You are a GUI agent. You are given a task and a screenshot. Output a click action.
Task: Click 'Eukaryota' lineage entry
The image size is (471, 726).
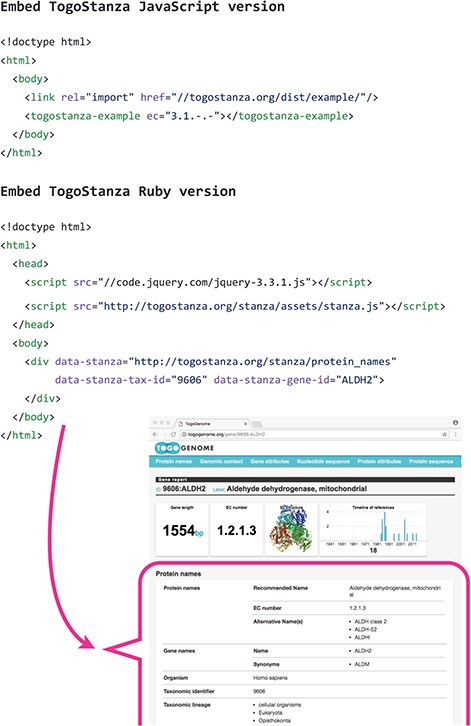pos(270,713)
